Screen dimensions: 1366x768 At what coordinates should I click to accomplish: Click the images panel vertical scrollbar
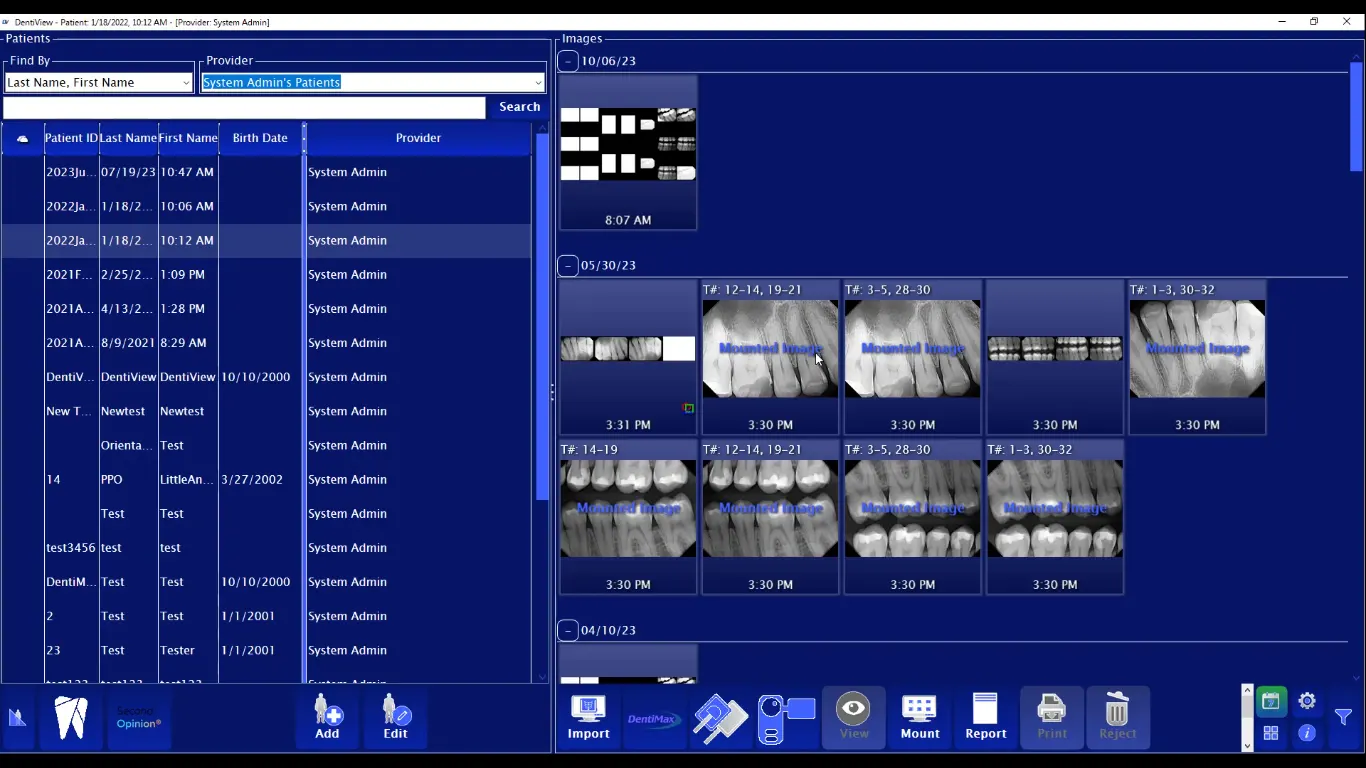pos(1356,115)
